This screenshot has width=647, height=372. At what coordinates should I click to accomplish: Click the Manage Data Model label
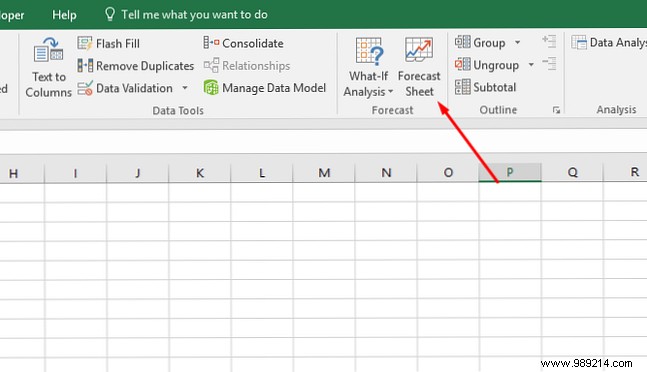[x=274, y=88]
